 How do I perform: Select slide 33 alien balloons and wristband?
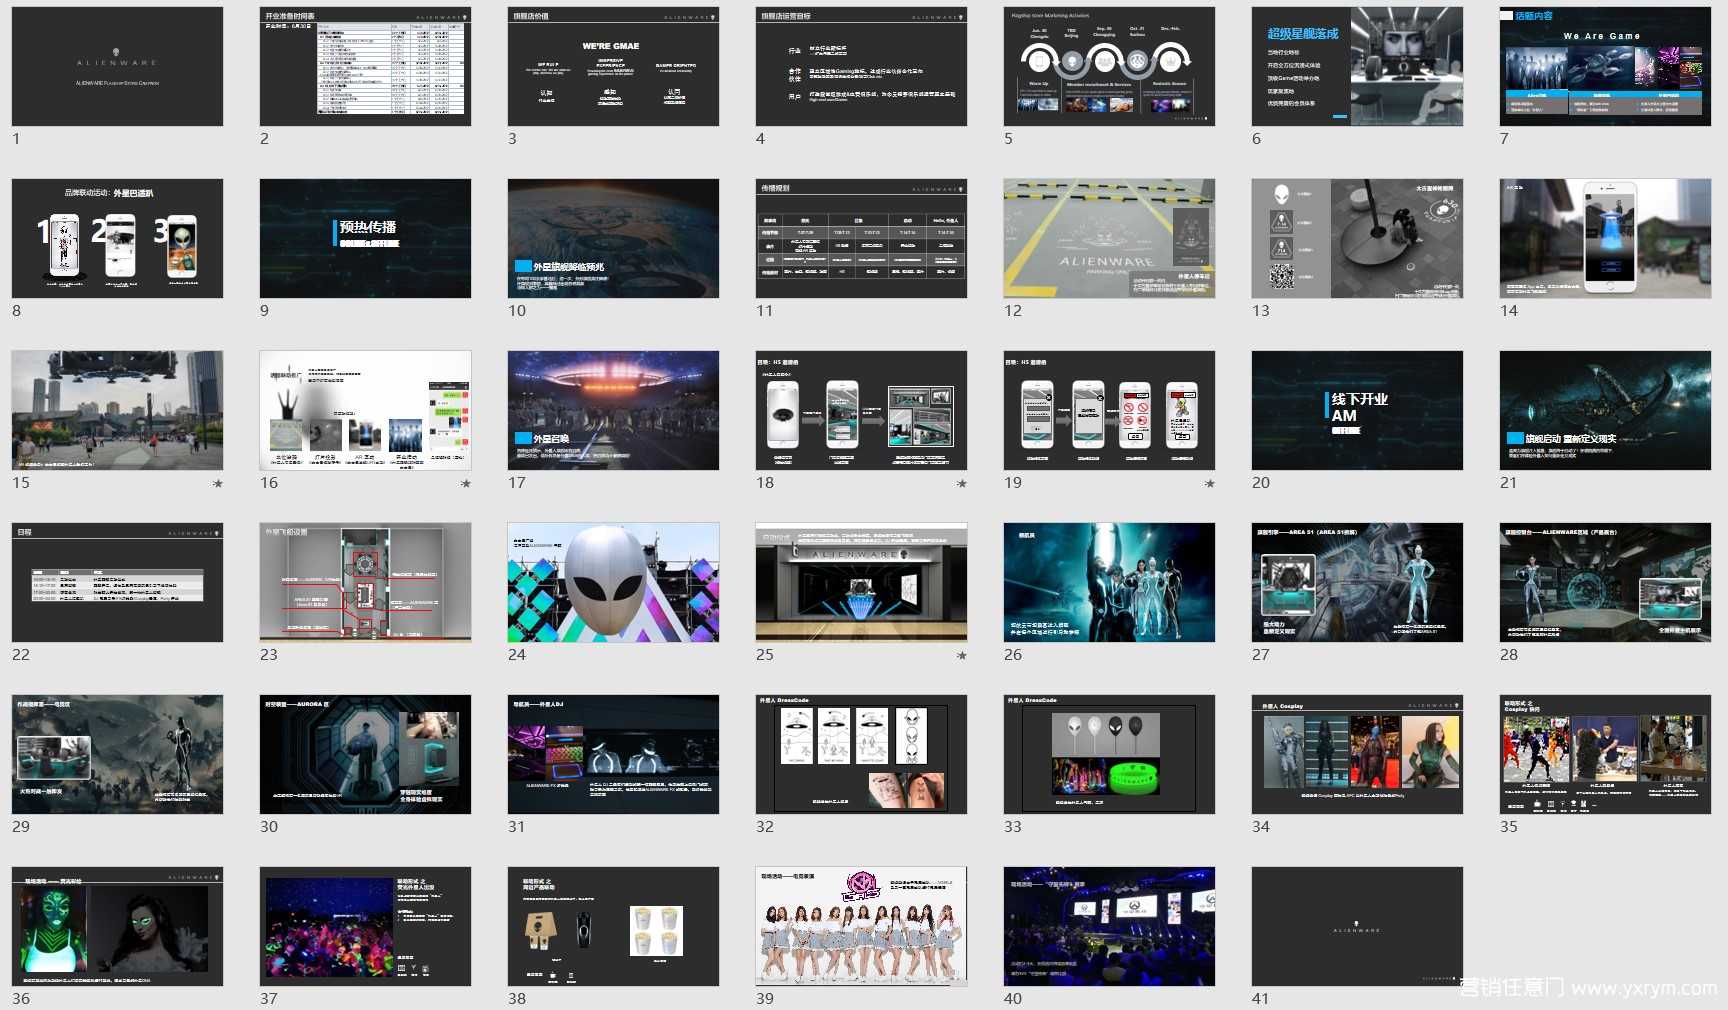(x=1109, y=754)
